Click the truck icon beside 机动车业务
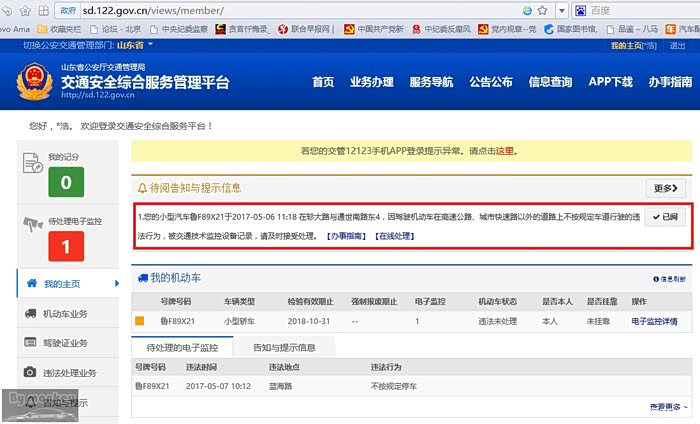Viewport: 700px width, 424px height. [x=31, y=314]
